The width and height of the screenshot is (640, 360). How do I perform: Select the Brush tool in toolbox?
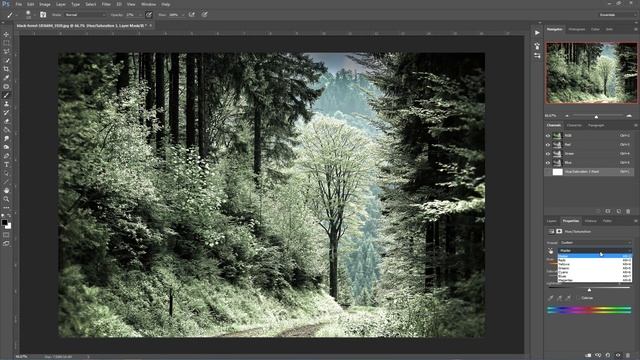pos(6,95)
